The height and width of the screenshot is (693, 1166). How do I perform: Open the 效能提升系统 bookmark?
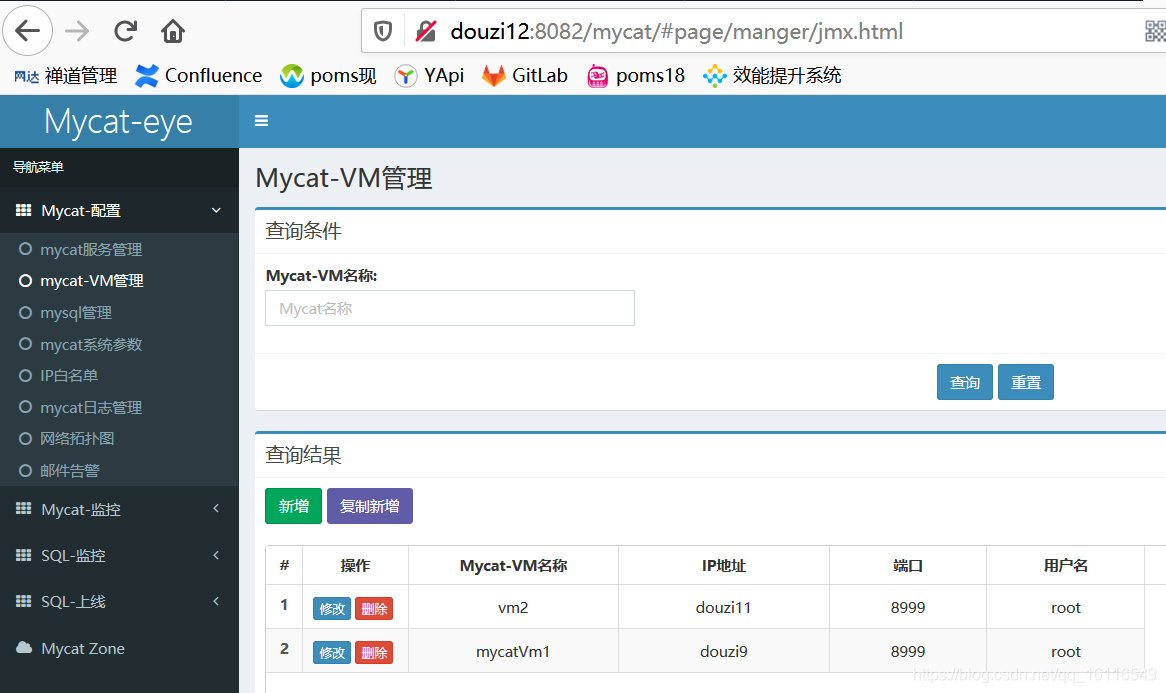pos(772,76)
